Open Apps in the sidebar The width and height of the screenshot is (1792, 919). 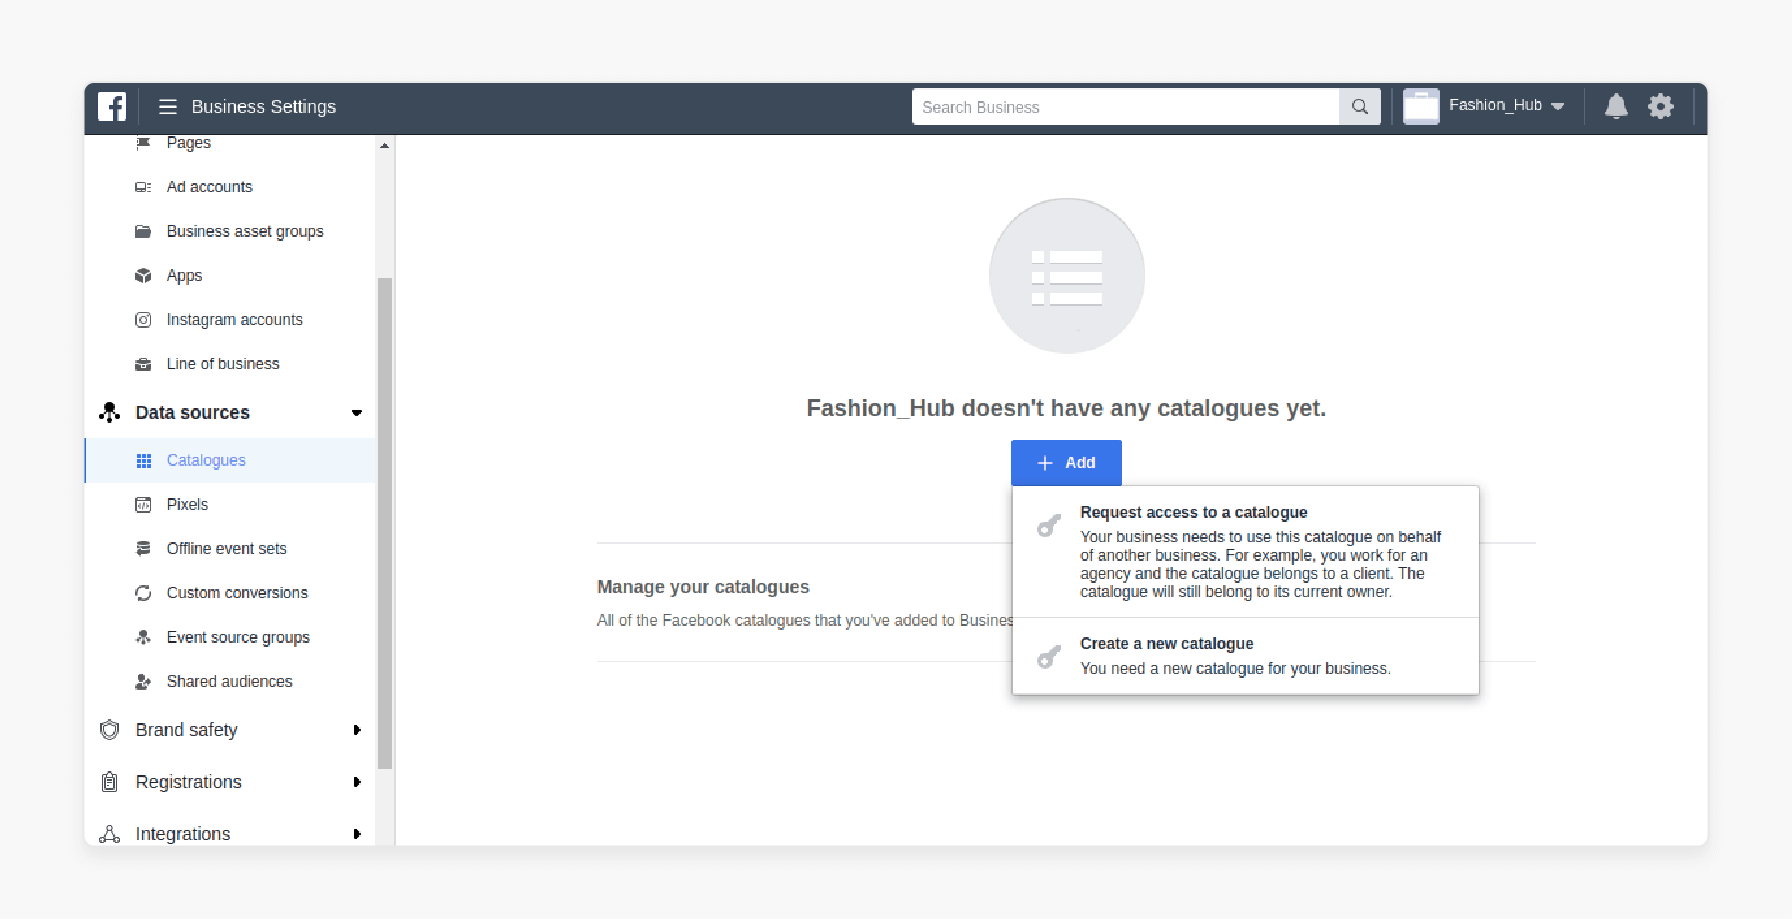184,276
